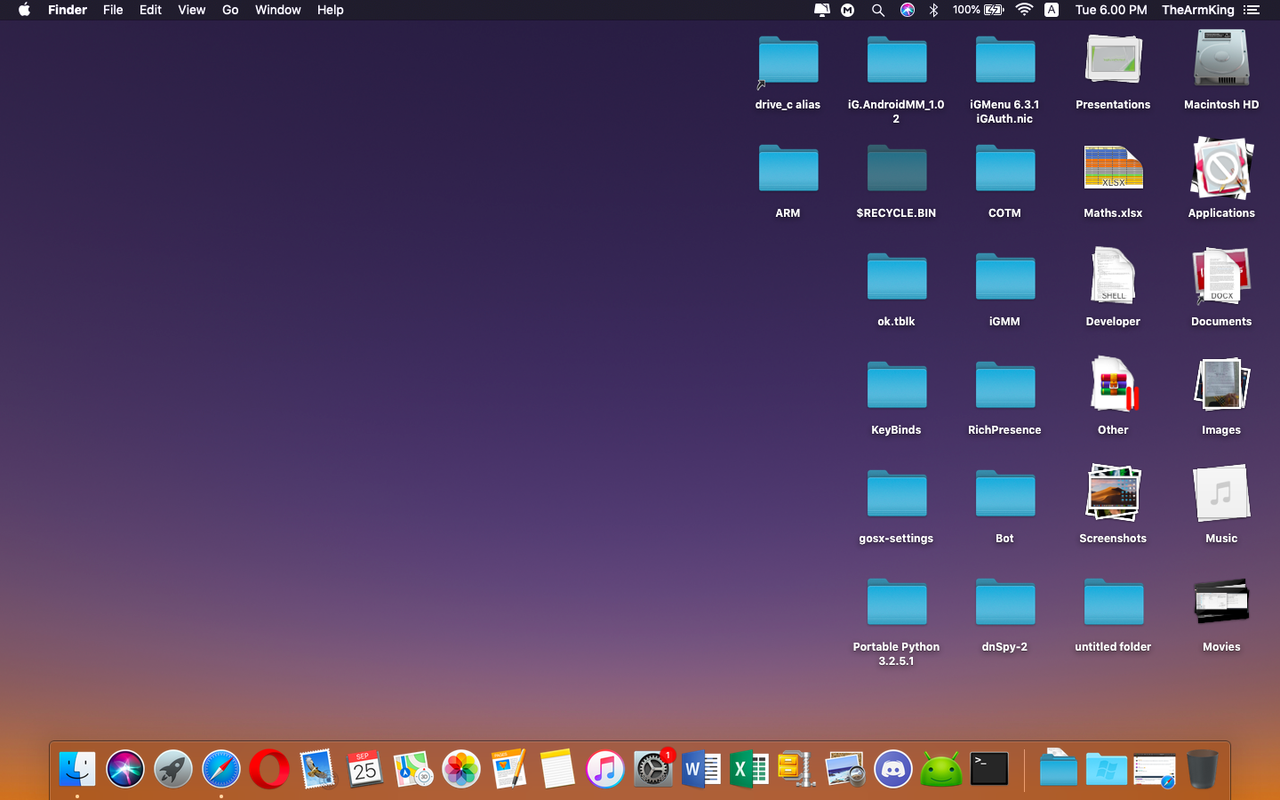
Task: Open System Preferences with the notification badge
Action: coord(653,769)
